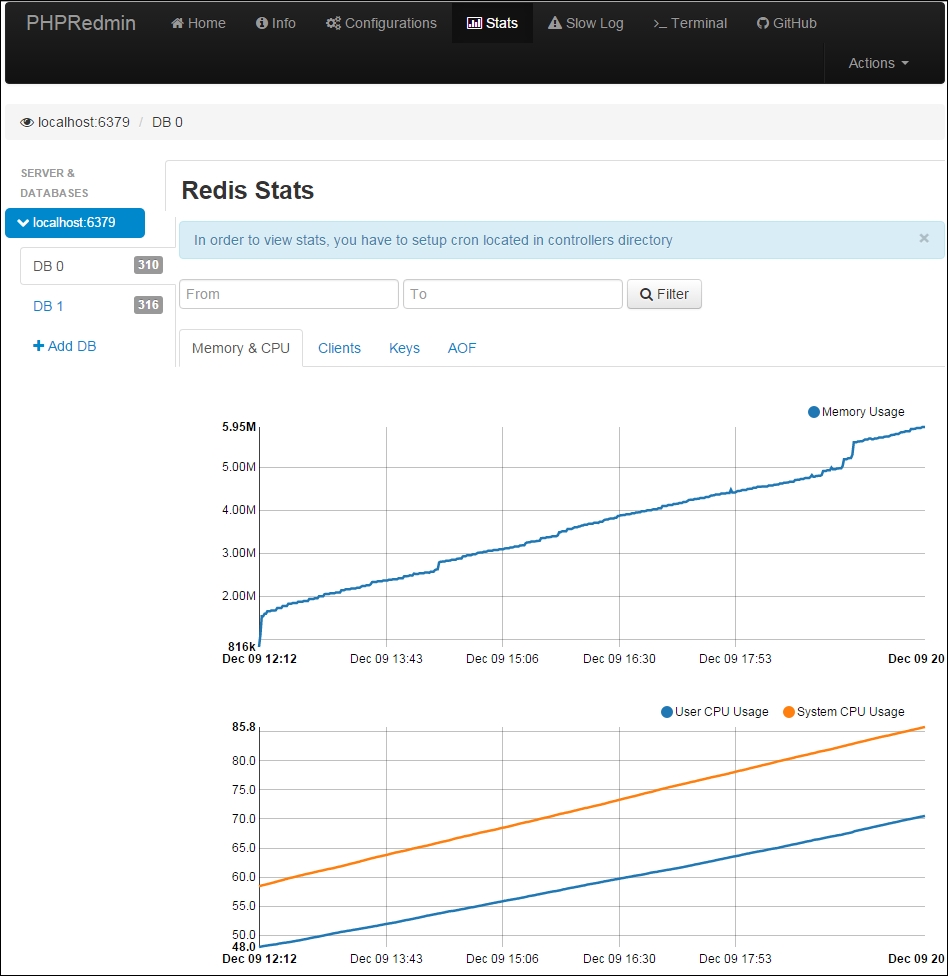This screenshot has width=948, height=976.
Task: Click the plus icon for Add DB
Action: click(39, 346)
